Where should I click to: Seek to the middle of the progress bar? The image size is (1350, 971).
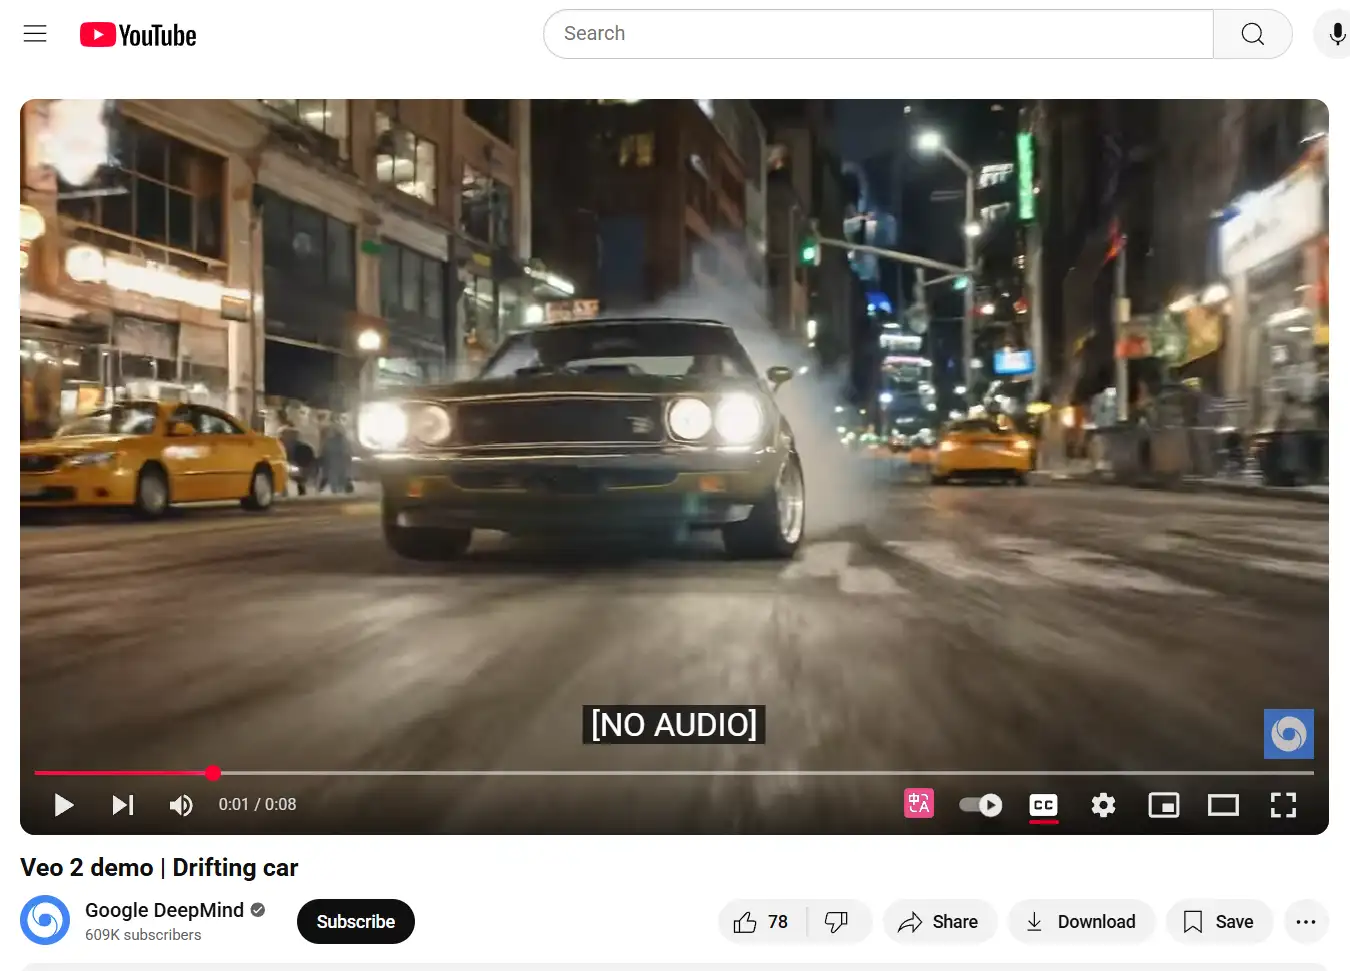(x=674, y=773)
